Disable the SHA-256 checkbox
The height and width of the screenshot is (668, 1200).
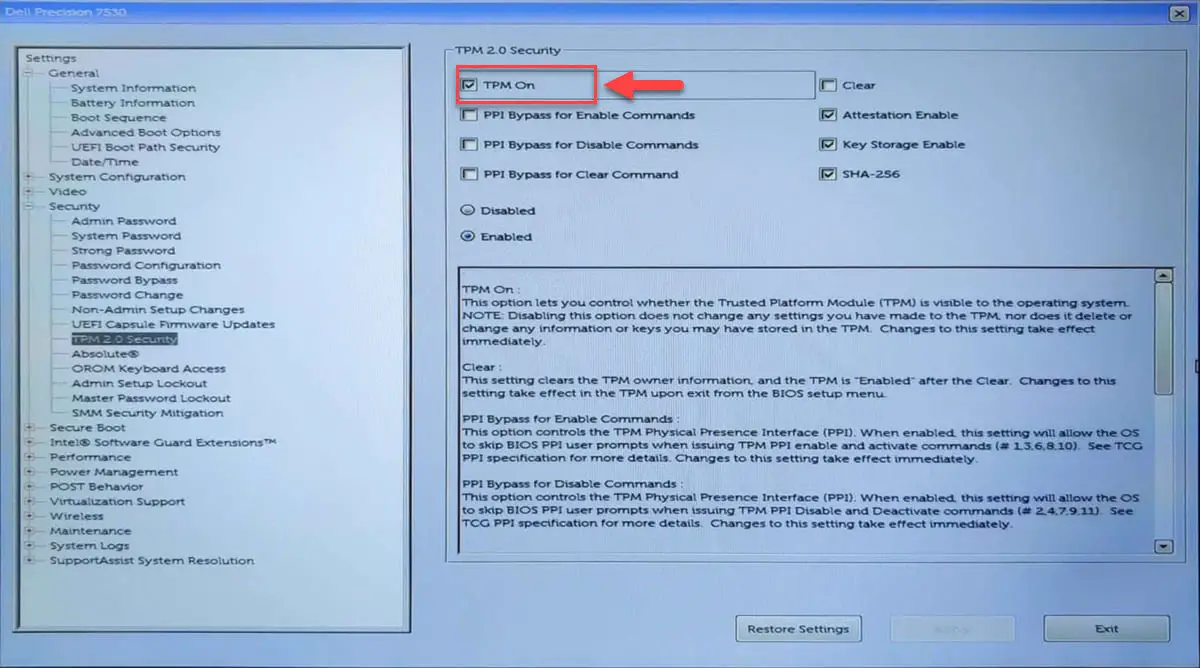pos(829,173)
